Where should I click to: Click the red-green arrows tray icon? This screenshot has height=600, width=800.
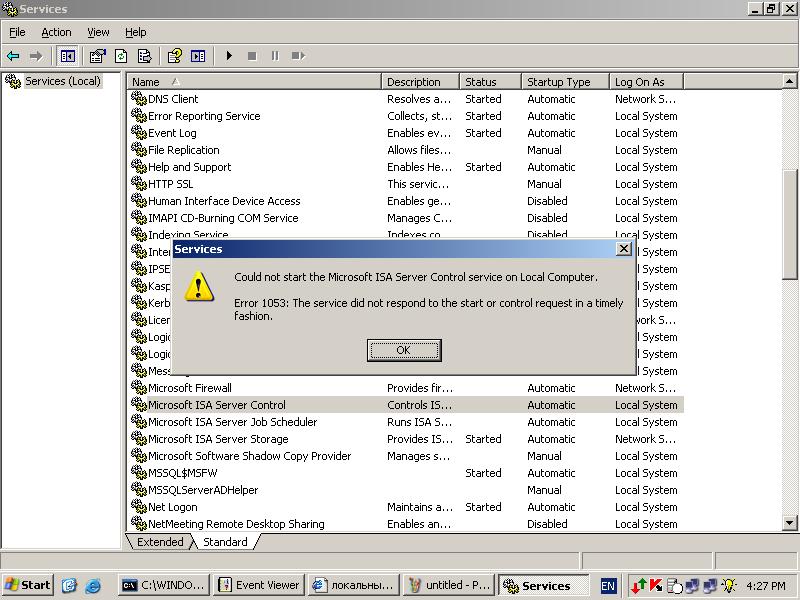click(x=638, y=585)
